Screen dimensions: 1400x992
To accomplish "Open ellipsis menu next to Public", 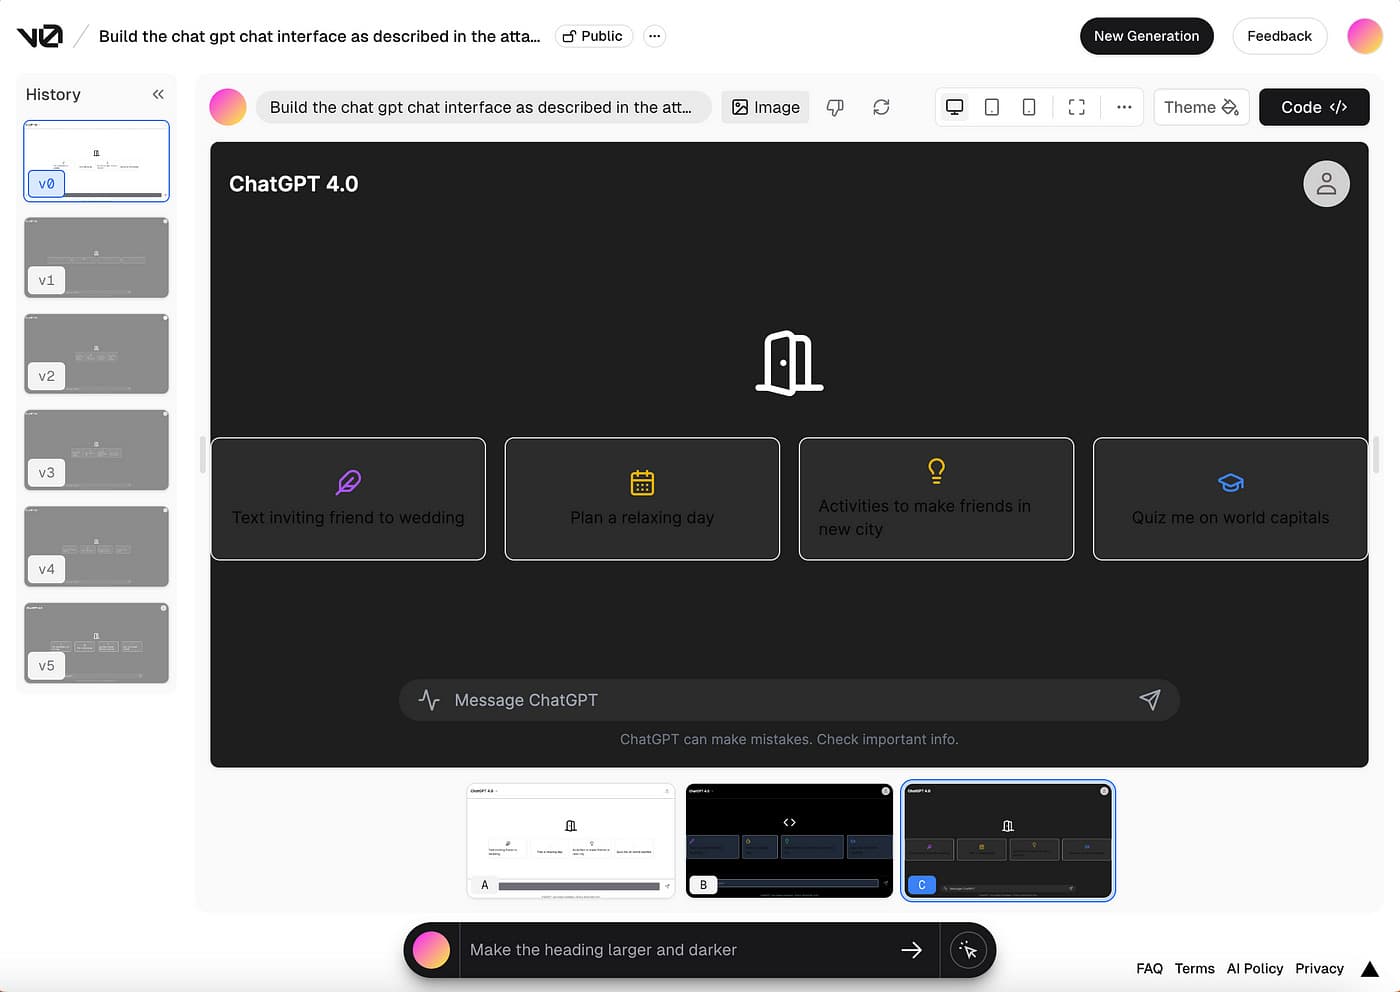I will coord(654,36).
